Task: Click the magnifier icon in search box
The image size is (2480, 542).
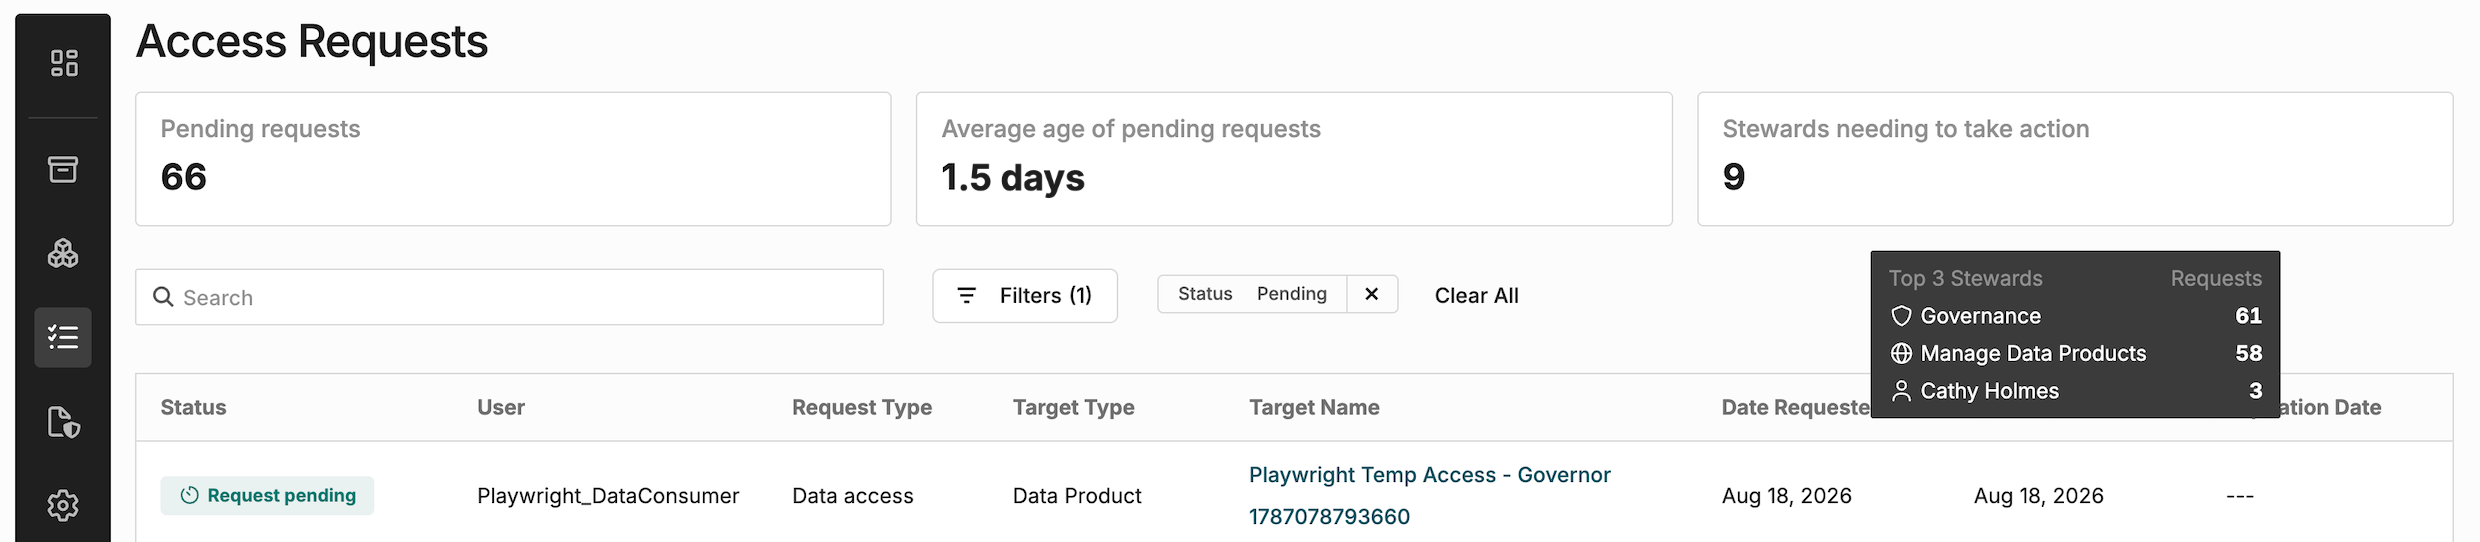Action: coord(163,297)
